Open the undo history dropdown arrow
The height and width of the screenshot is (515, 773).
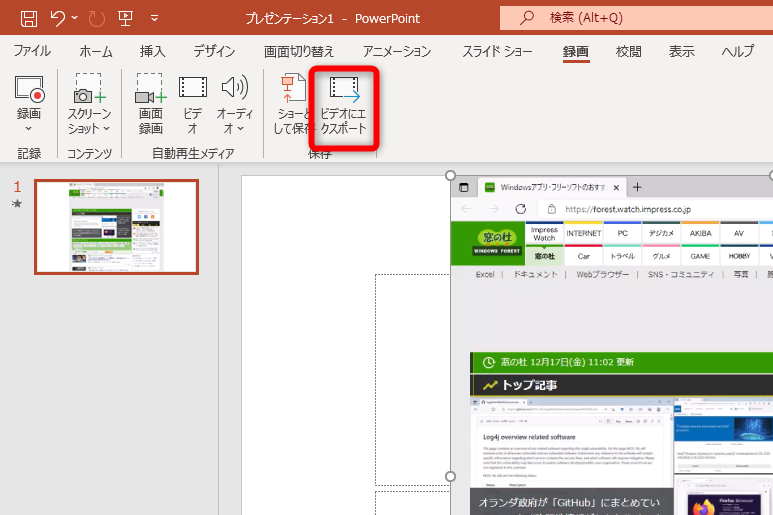pos(74,18)
